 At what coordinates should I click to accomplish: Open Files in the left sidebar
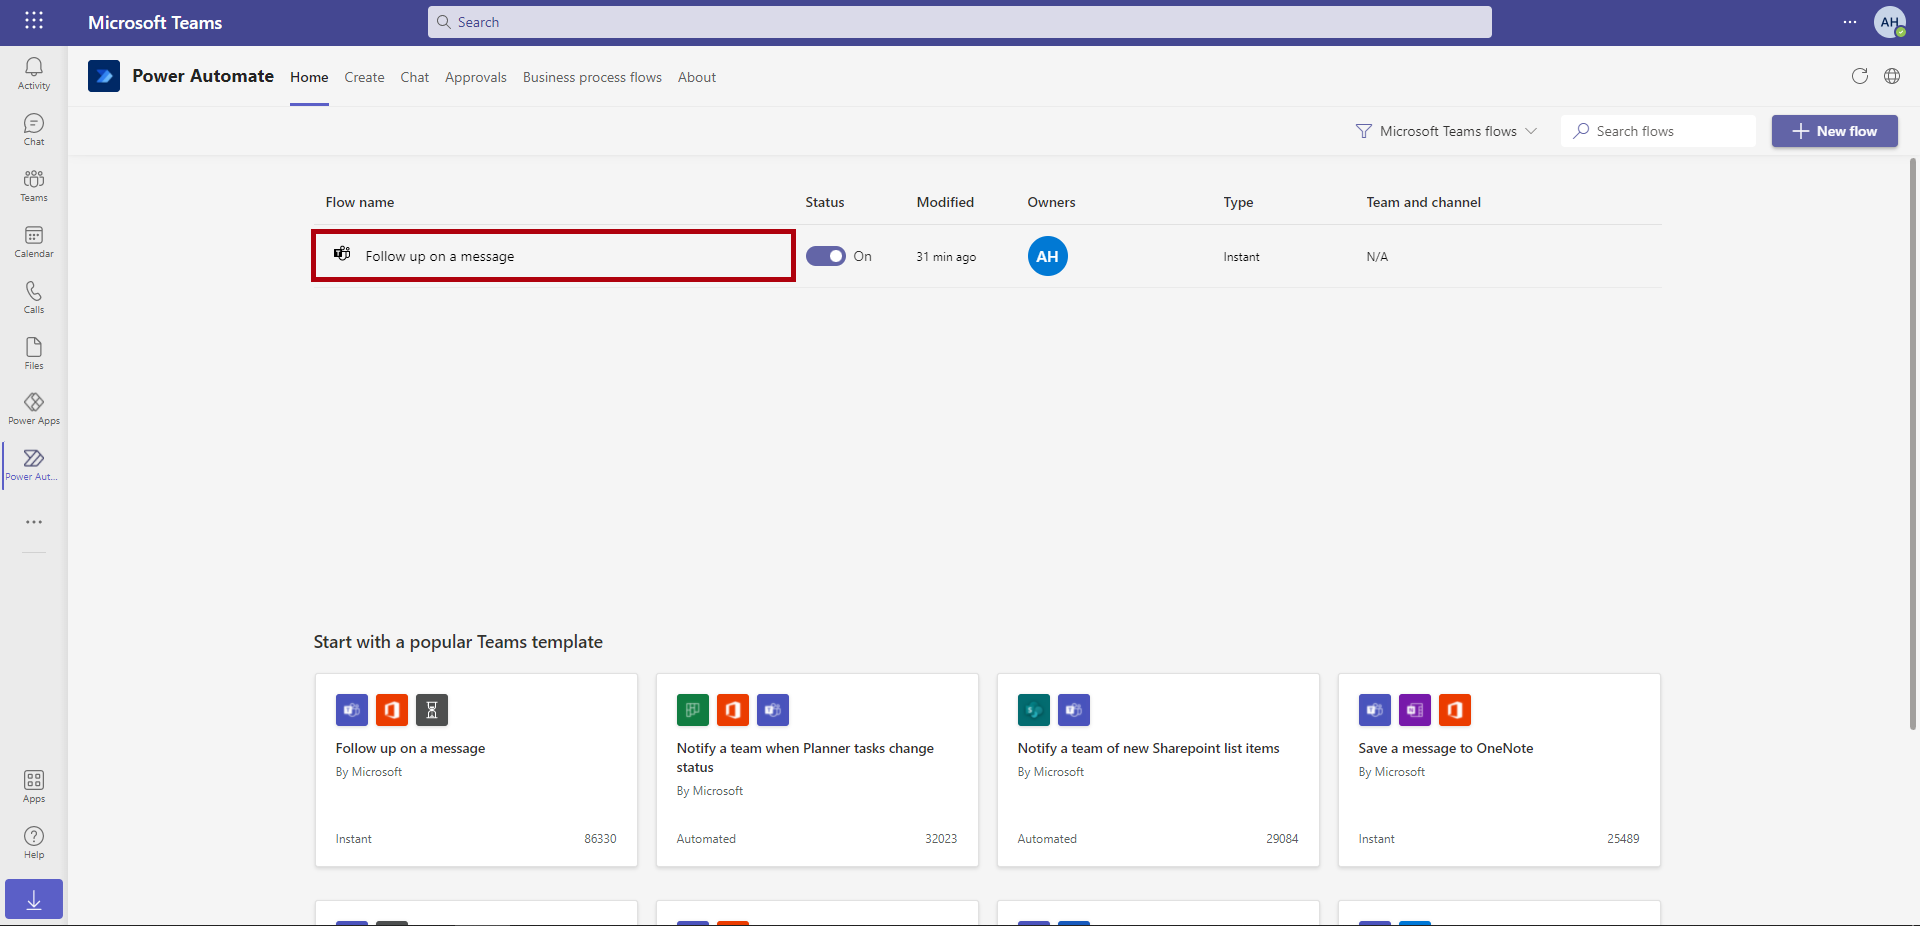pos(34,353)
